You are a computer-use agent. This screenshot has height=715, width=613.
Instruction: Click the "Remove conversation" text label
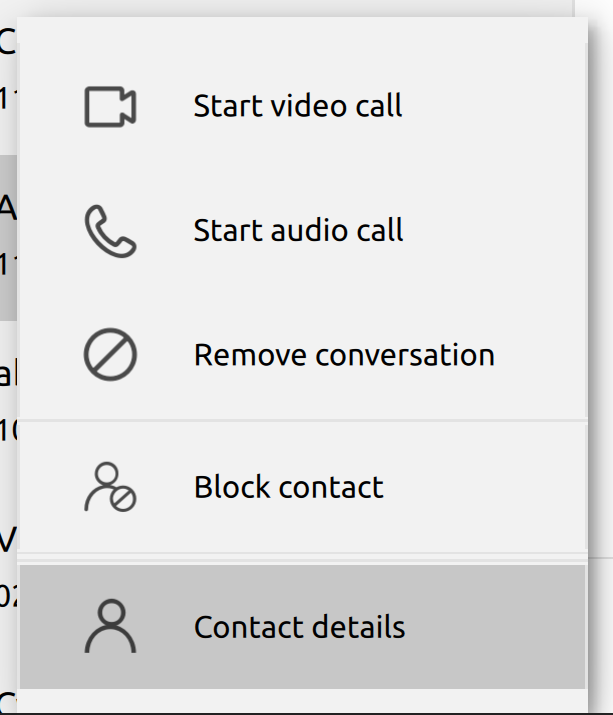pos(344,355)
